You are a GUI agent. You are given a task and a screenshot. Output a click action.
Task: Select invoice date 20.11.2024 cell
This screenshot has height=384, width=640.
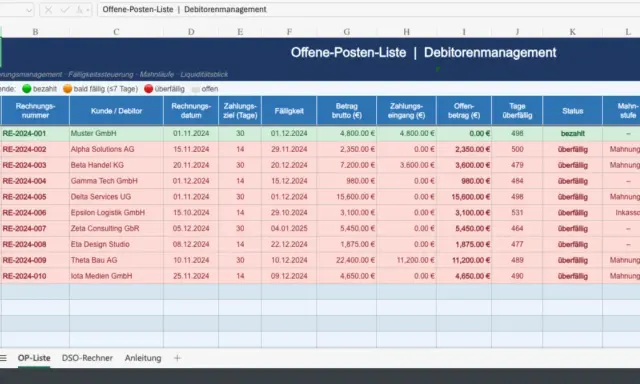pyautogui.click(x=191, y=165)
